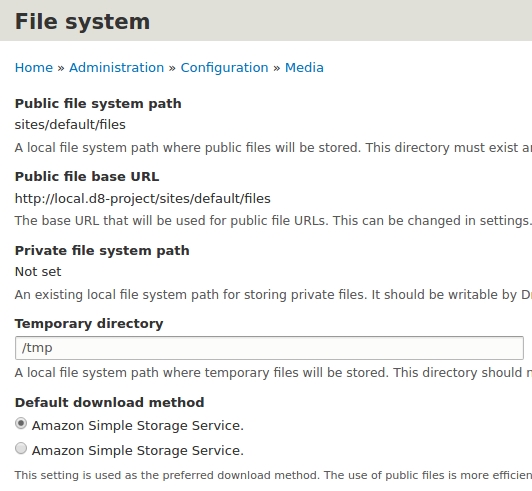Click the temporary files description below /tmp field
The width and height of the screenshot is (532, 491).
click(273, 373)
